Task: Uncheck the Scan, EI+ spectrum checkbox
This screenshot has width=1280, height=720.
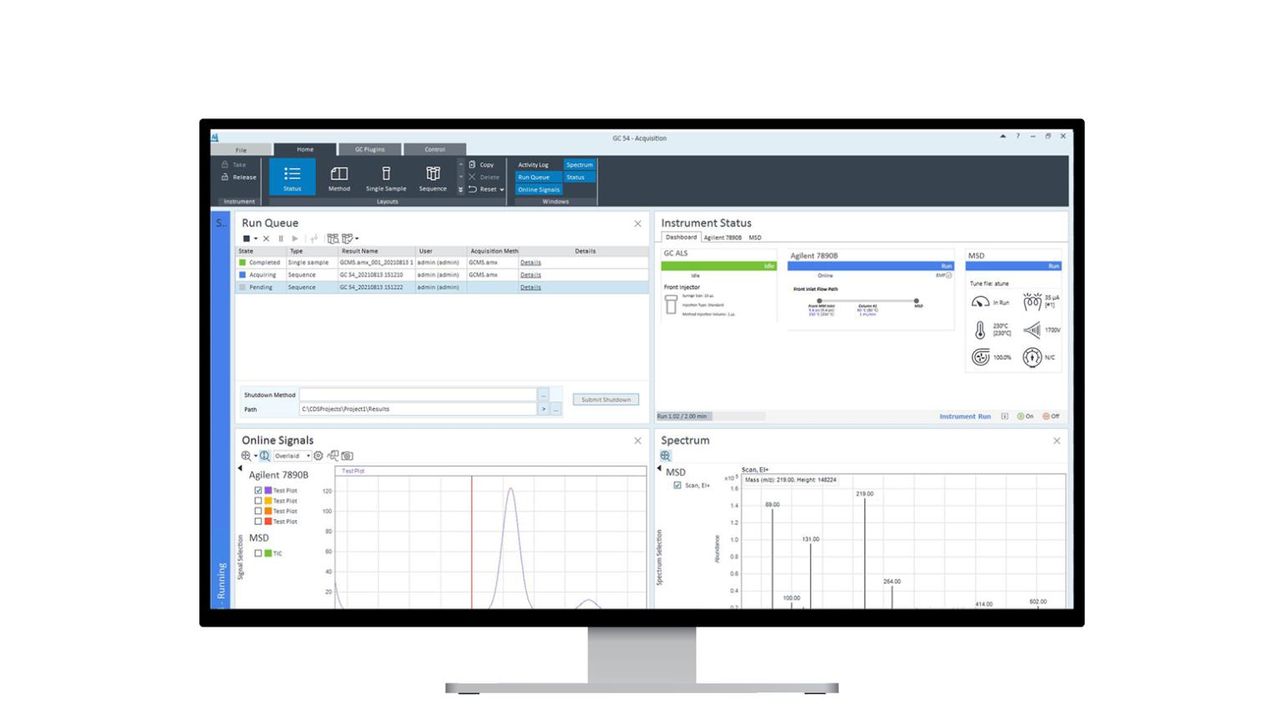Action: [x=678, y=485]
